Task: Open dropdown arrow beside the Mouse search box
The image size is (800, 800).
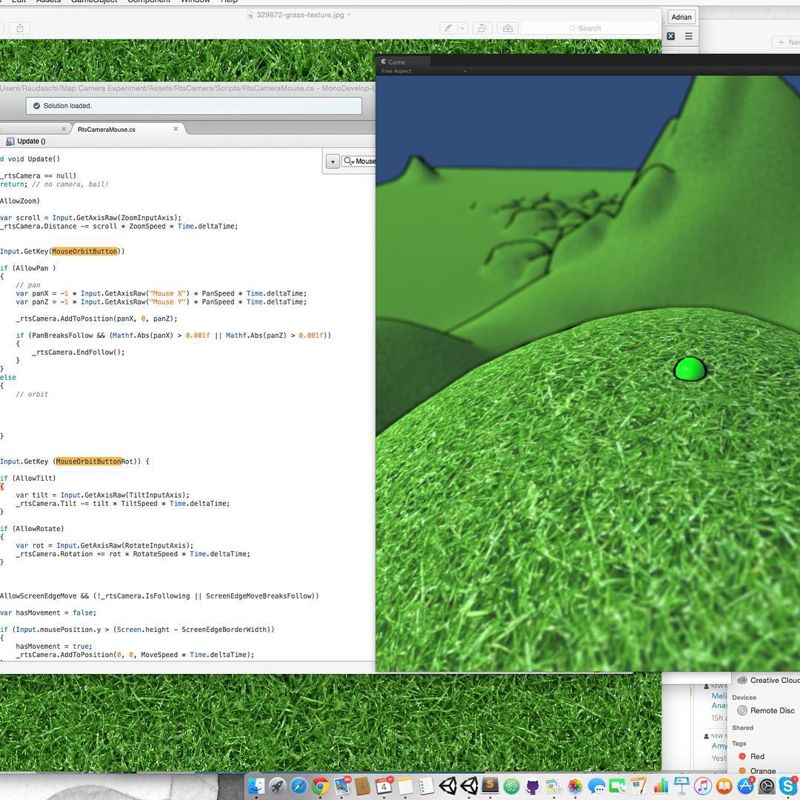Action: pos(332,161)
